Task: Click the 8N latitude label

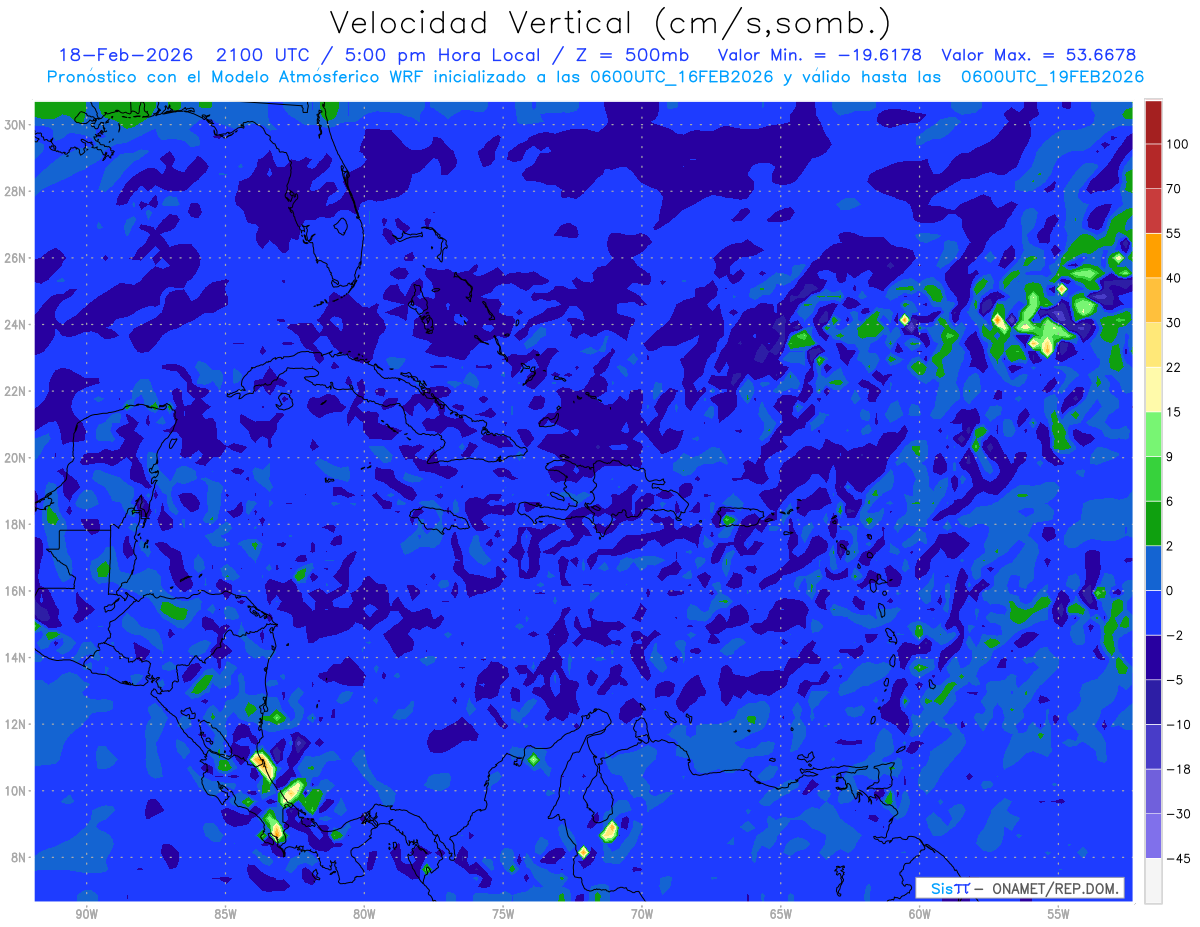Action: (19, 858)
